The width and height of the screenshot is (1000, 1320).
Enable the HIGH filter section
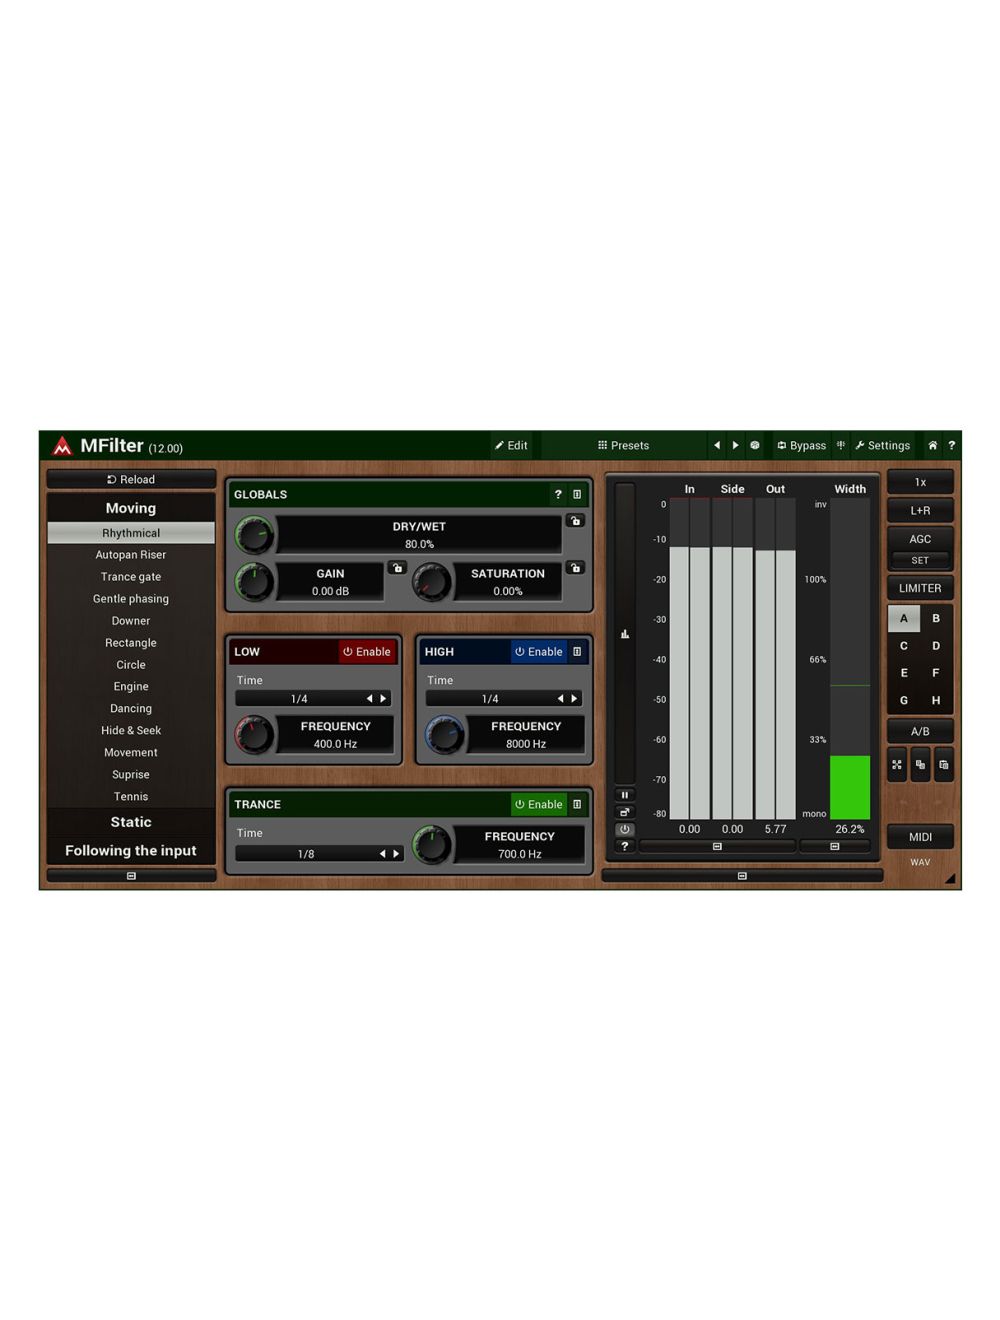click(x=539, y=651)
